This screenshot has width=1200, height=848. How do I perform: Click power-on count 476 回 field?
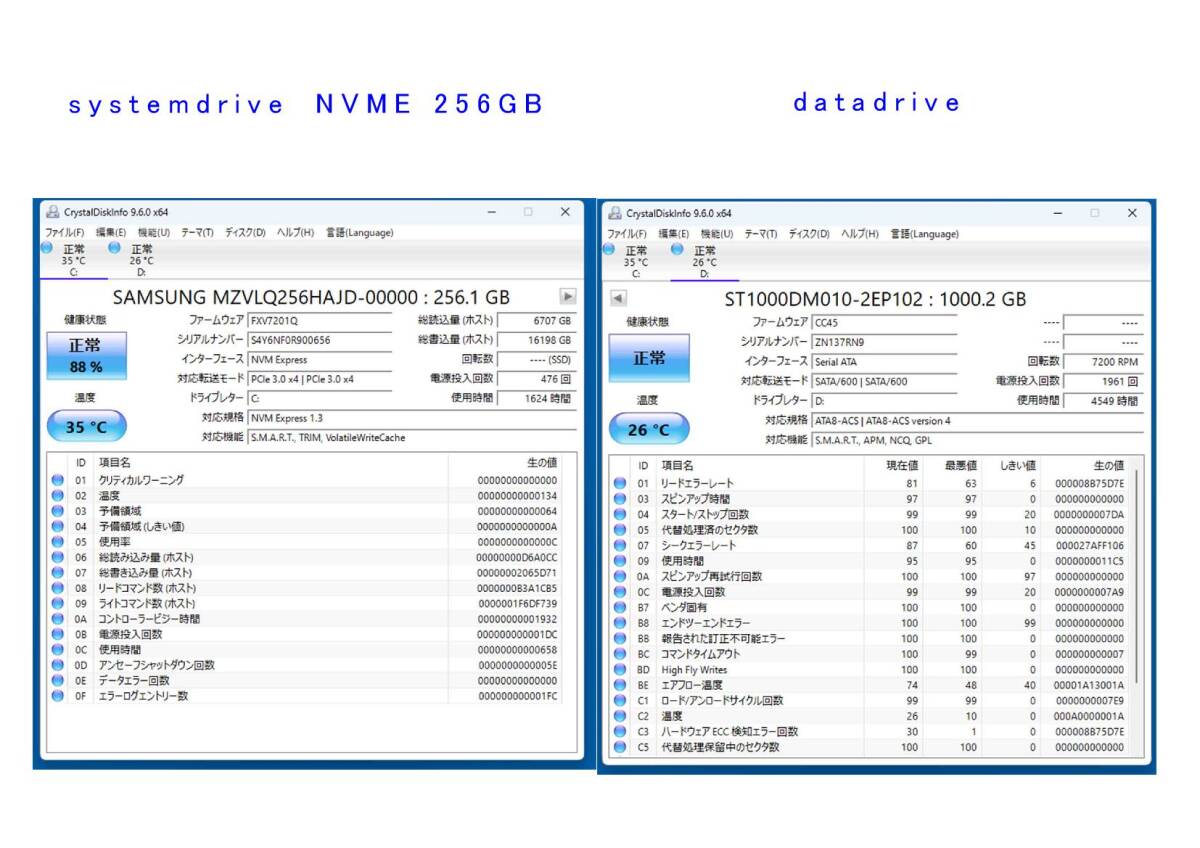[536, 379]
